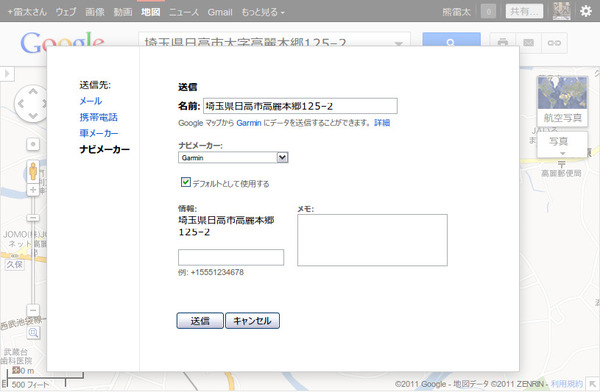Image resolution: width=600 pixels, height=392 pixels.
Task: Focus the 名前 name input field
Action: coord(300,106)
